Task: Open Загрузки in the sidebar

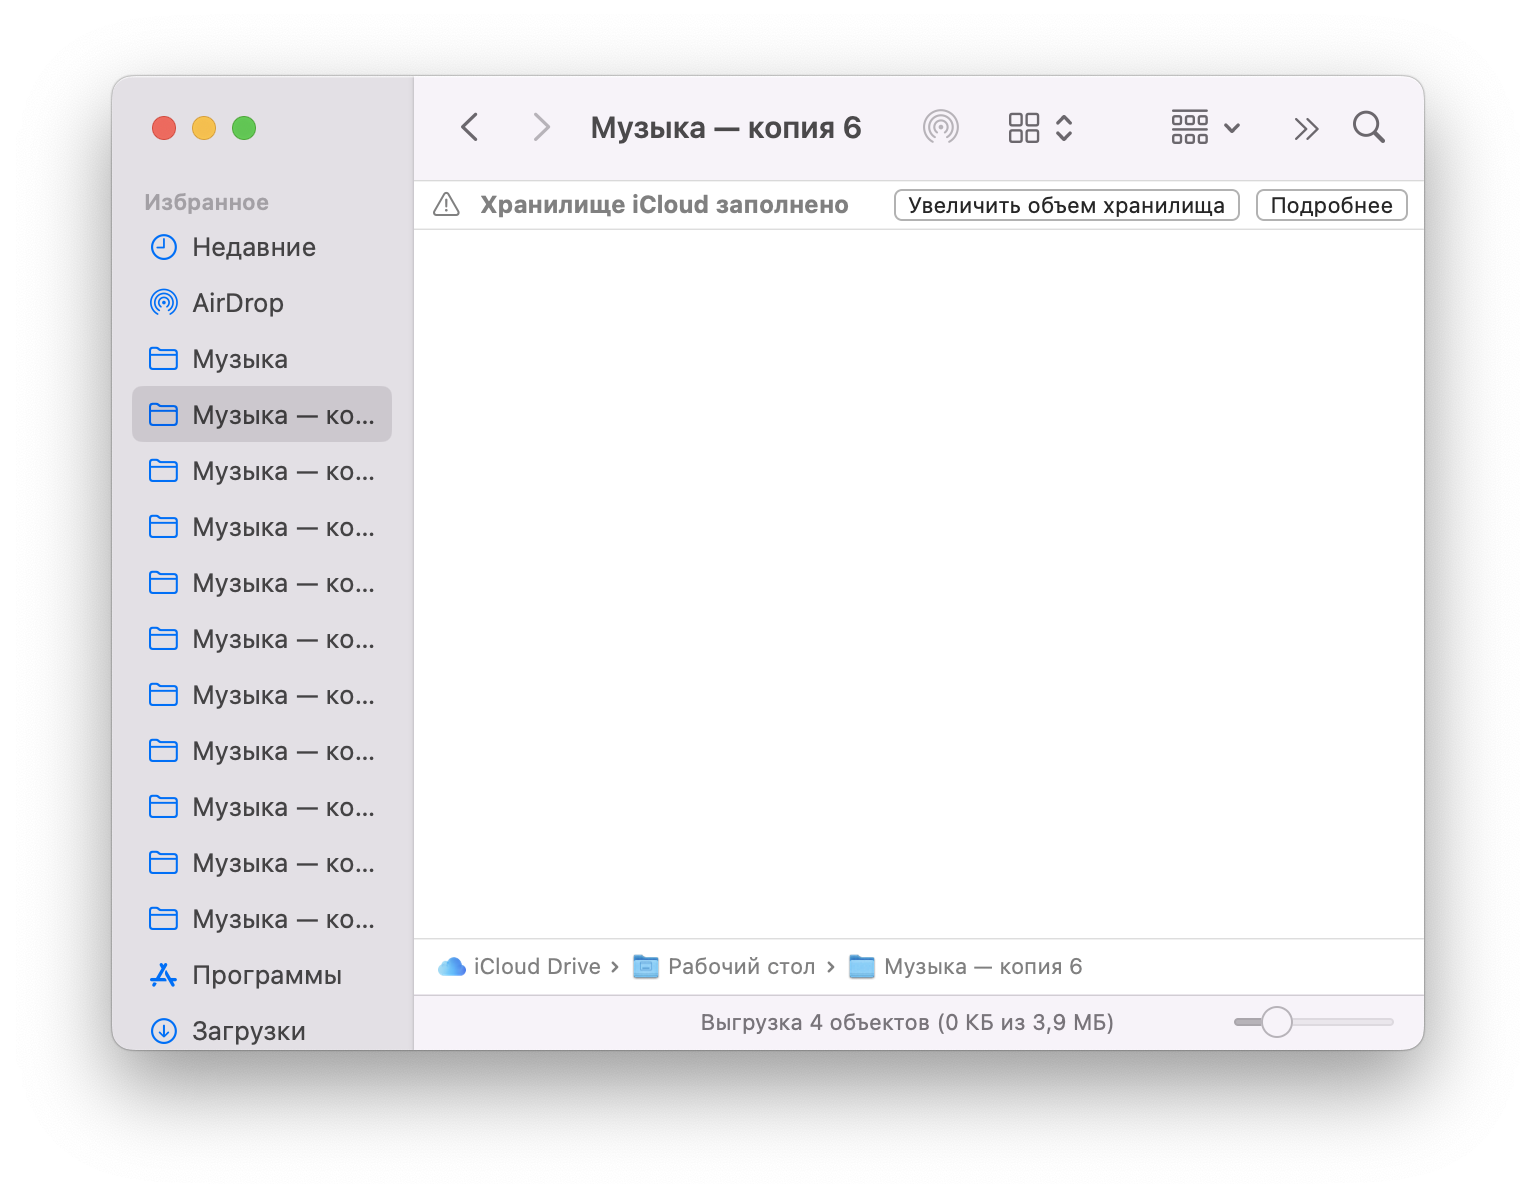Action: tap(262, 1031)
